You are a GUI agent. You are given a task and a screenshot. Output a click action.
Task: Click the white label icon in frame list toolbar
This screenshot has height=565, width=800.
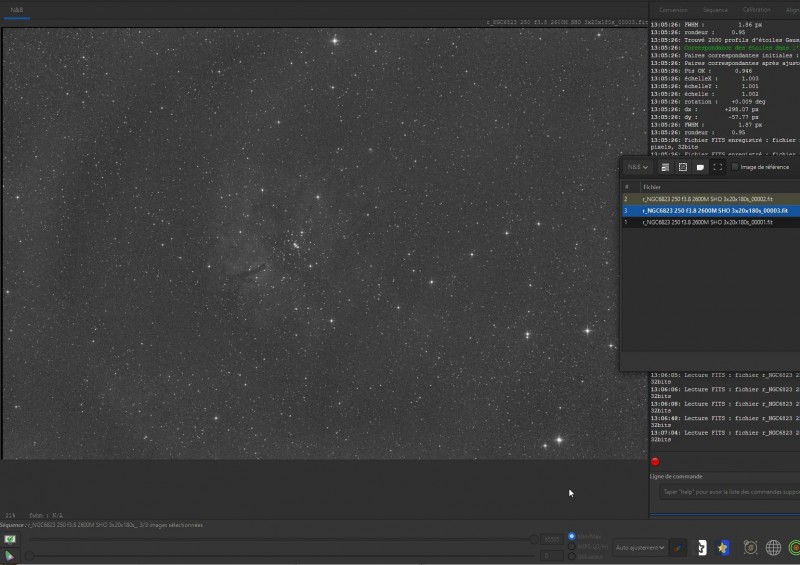(x=700, y=167)
